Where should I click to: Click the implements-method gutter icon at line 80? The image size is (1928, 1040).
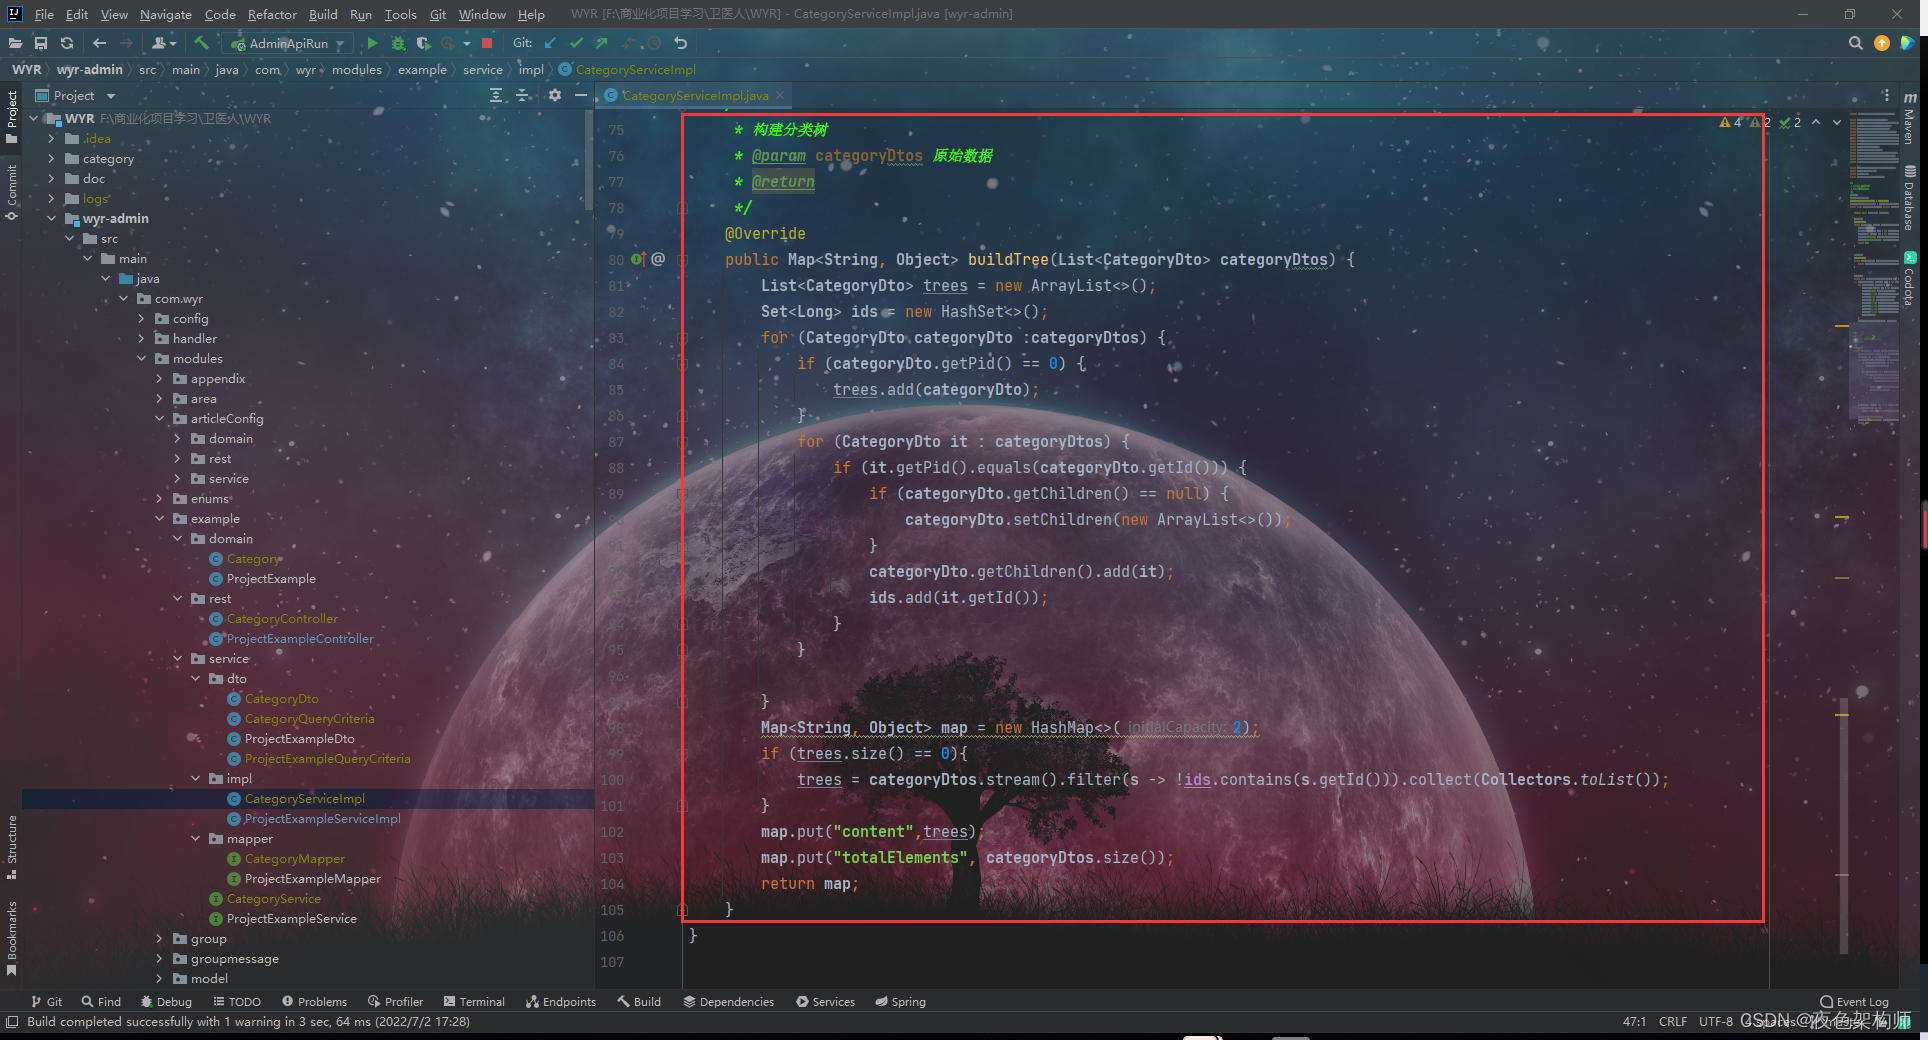(x=640, y=259)
